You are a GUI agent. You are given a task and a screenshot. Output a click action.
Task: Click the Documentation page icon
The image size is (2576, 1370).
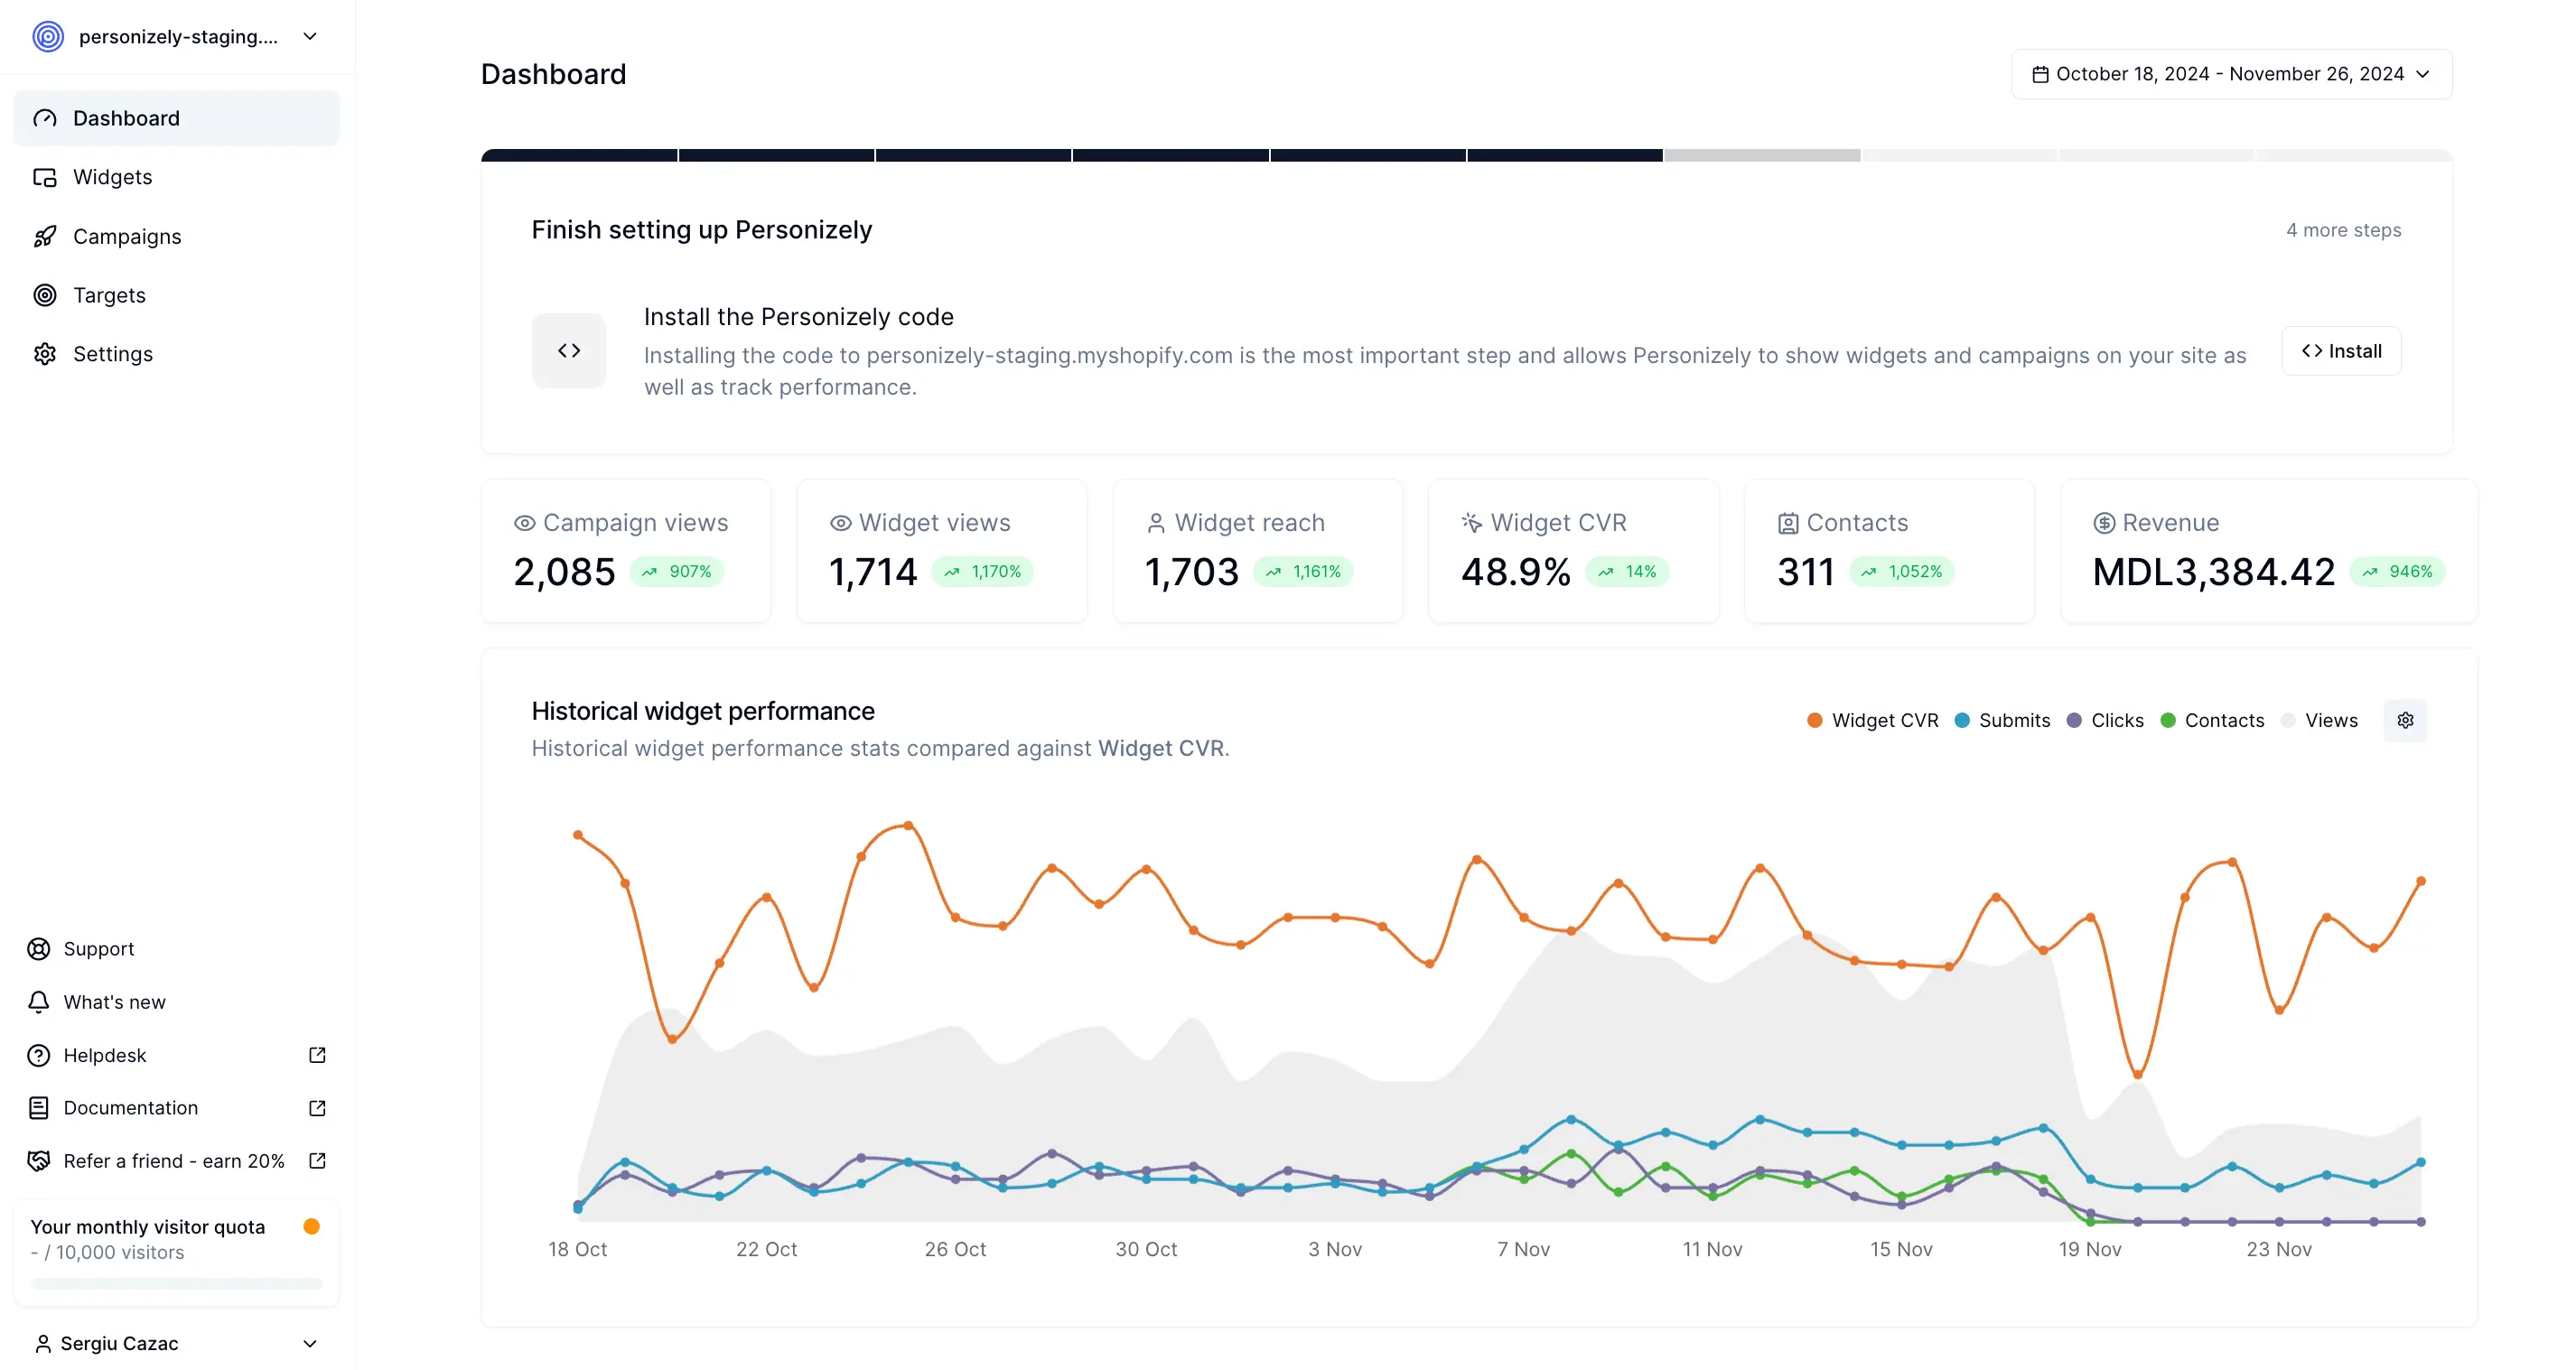(x=39, y=1108)
